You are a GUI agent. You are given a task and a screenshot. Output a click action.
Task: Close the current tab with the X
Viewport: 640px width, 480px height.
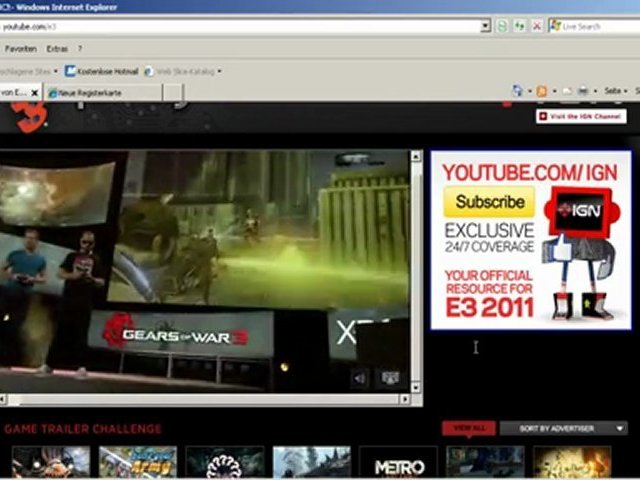(36, 92)
